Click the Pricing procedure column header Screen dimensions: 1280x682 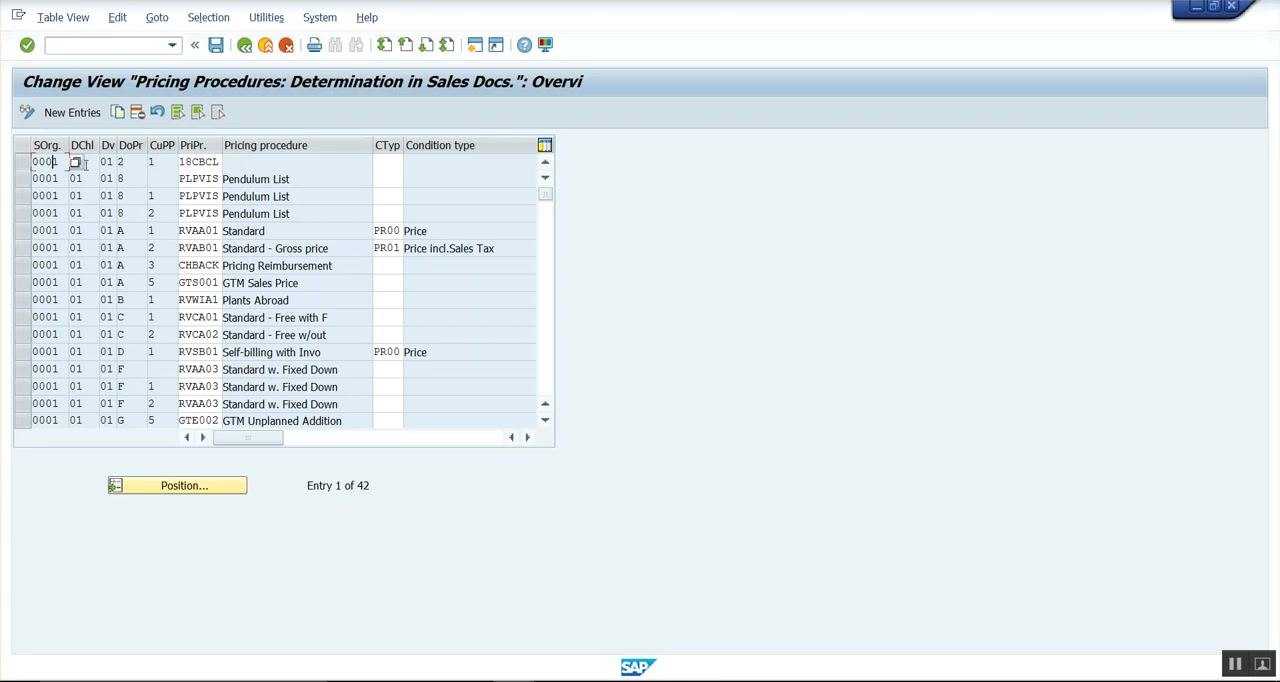point(297,145)
